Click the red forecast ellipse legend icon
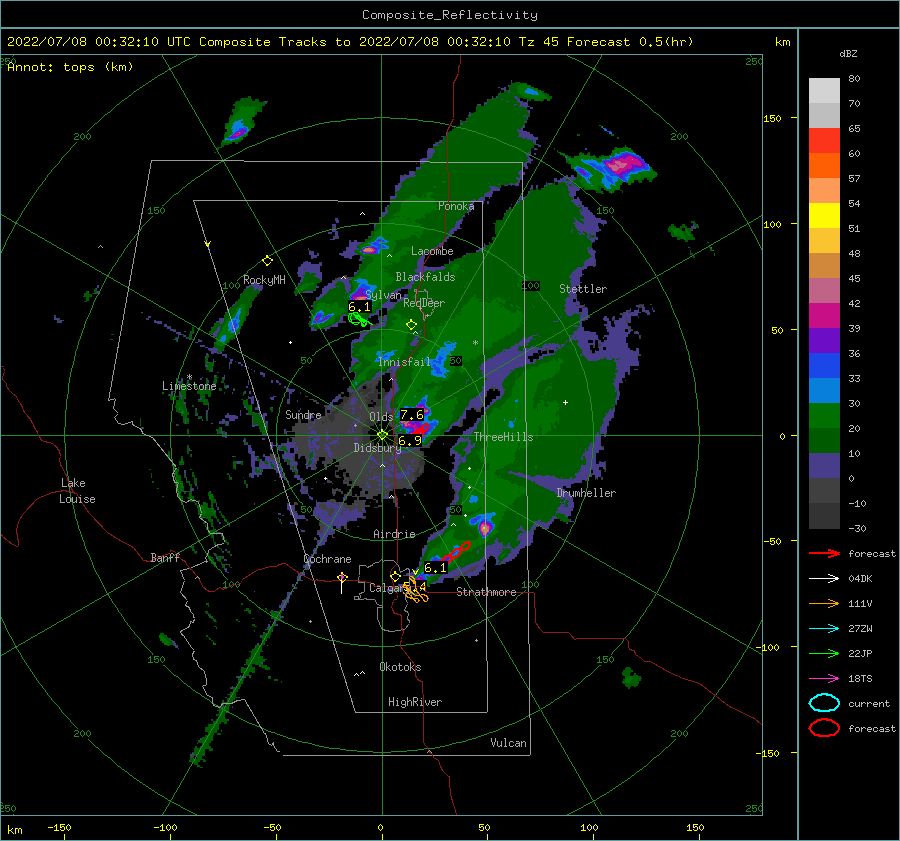Viewport: 900px width, 841px height. click(x=824, y=728)
